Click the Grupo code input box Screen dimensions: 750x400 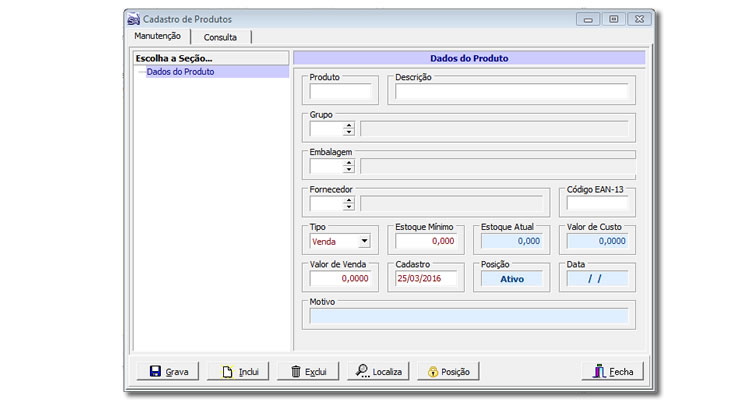pyautogui.click(x=327, y=129)
